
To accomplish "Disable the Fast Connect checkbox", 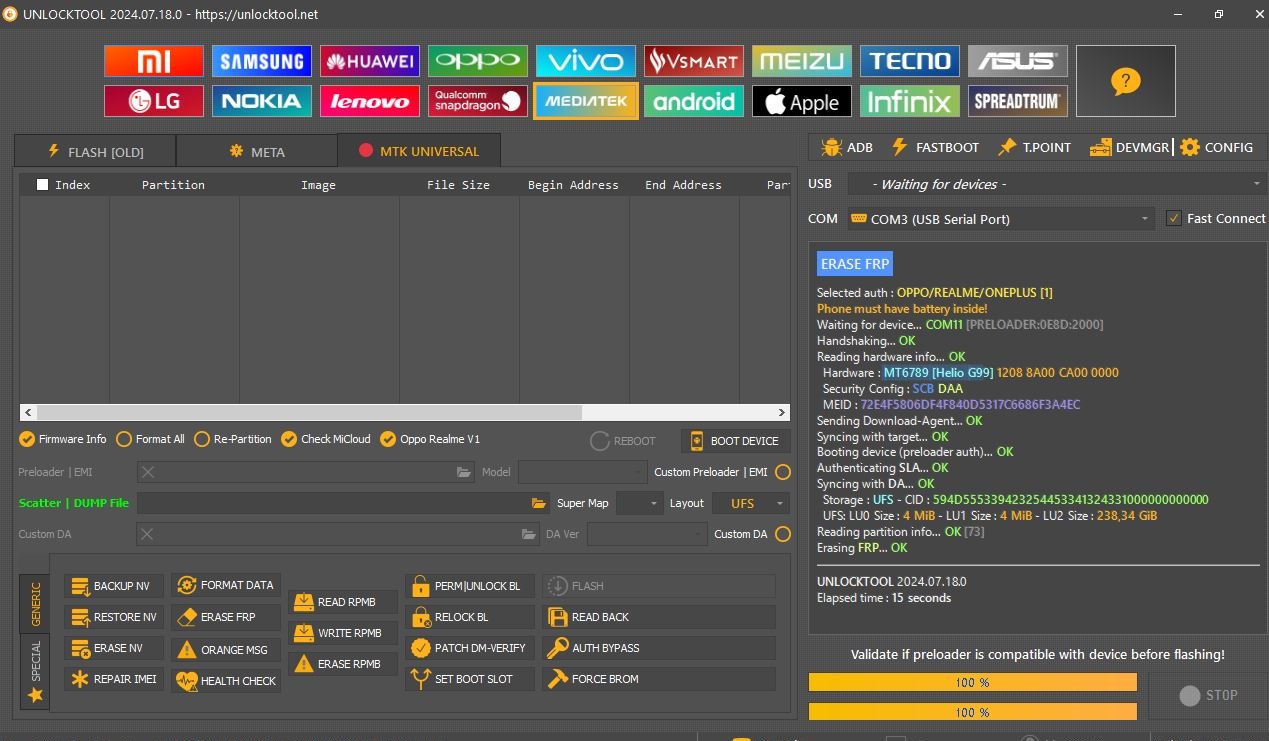I will (x=1174, y=218).
